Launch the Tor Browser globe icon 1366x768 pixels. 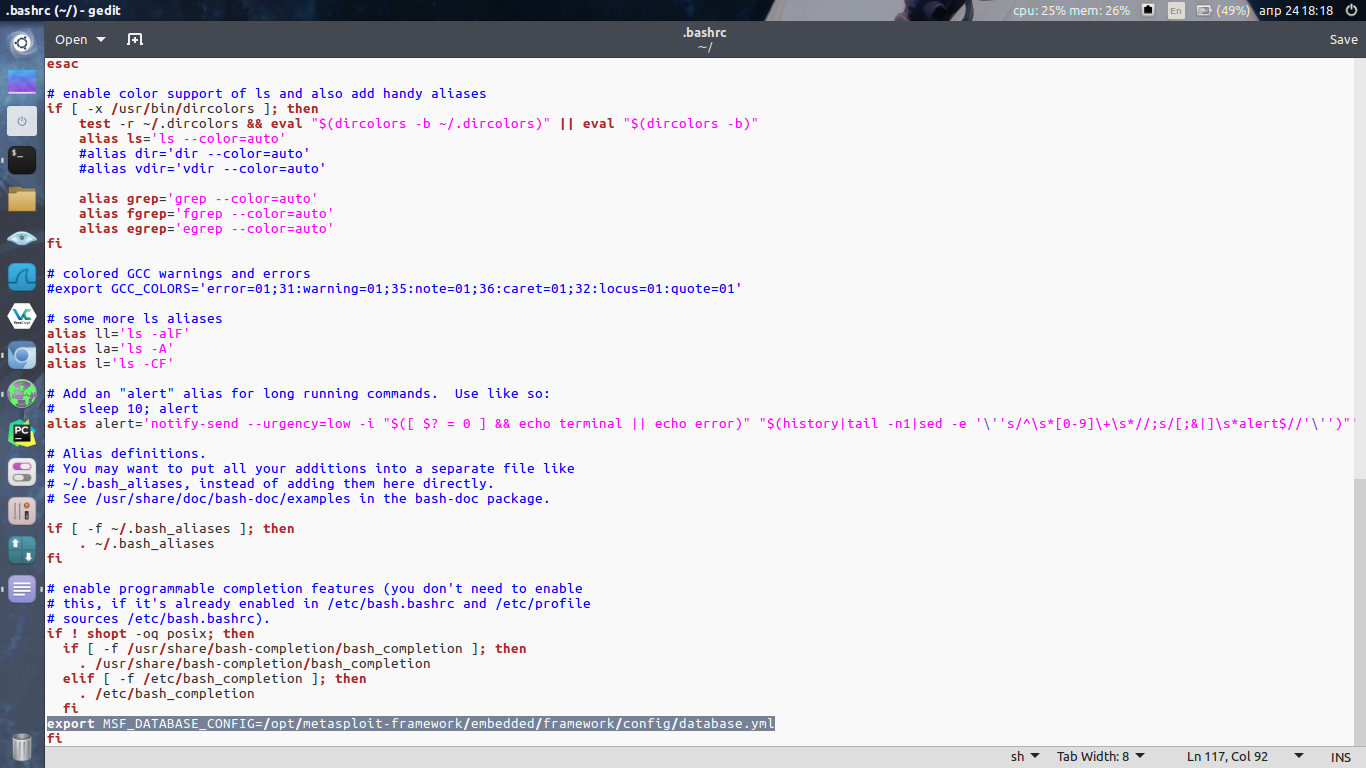tap(22, 394)
